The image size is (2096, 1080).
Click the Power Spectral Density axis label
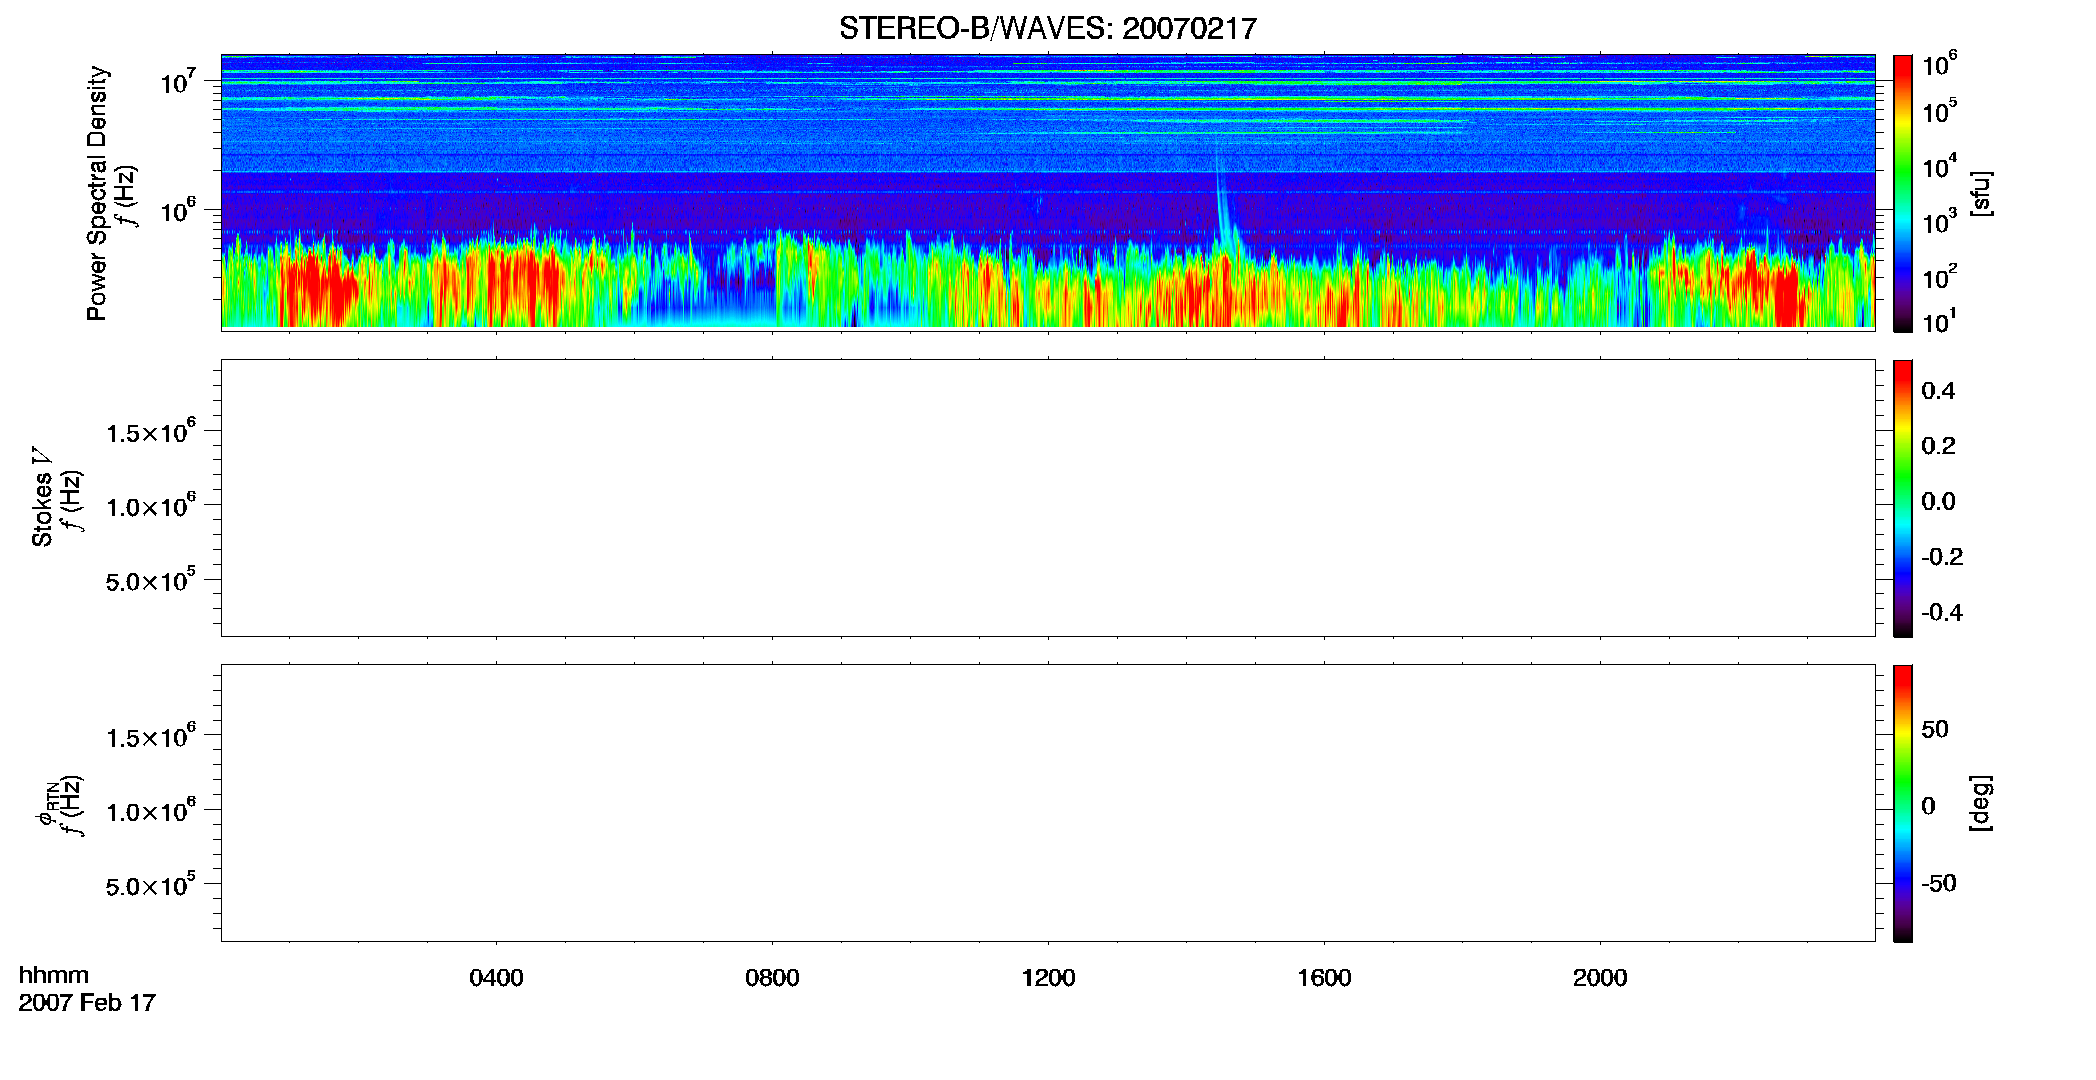tap(97, 193)
